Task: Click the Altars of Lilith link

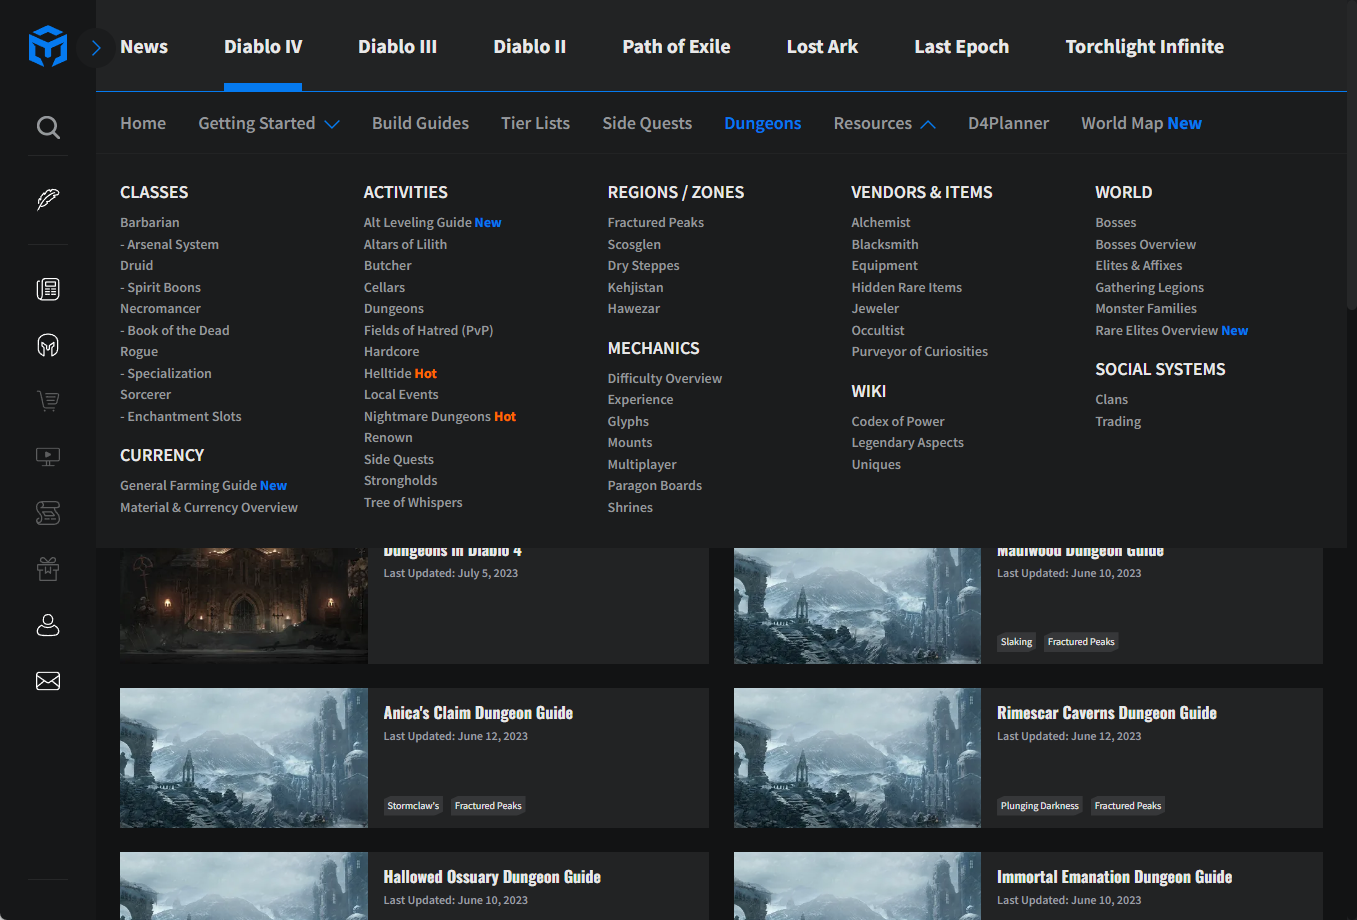Action: pos(406,244)
